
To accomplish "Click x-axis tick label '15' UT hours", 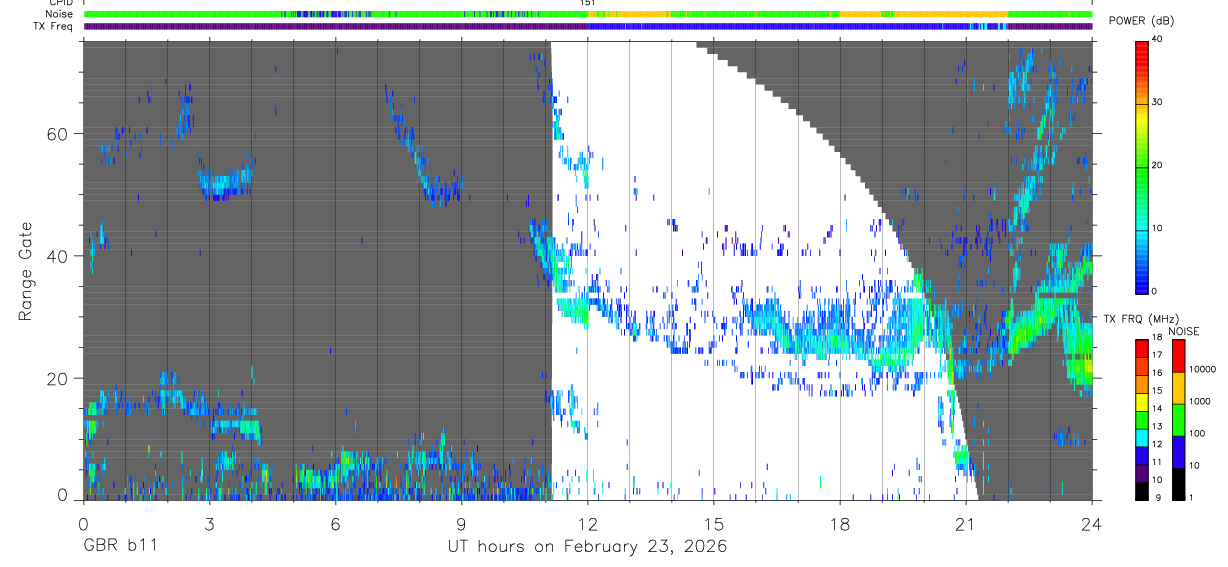I will coord(713,522).
